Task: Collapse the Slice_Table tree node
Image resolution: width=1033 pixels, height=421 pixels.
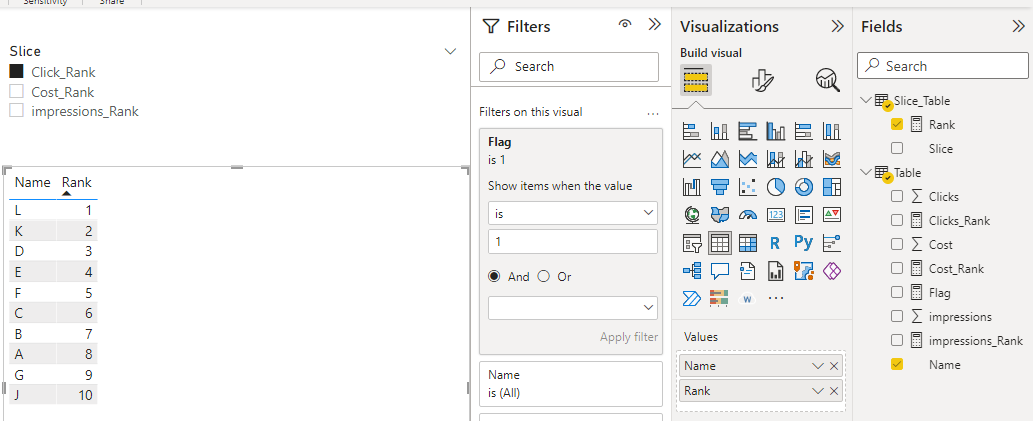Action: (x=866, y=100)
